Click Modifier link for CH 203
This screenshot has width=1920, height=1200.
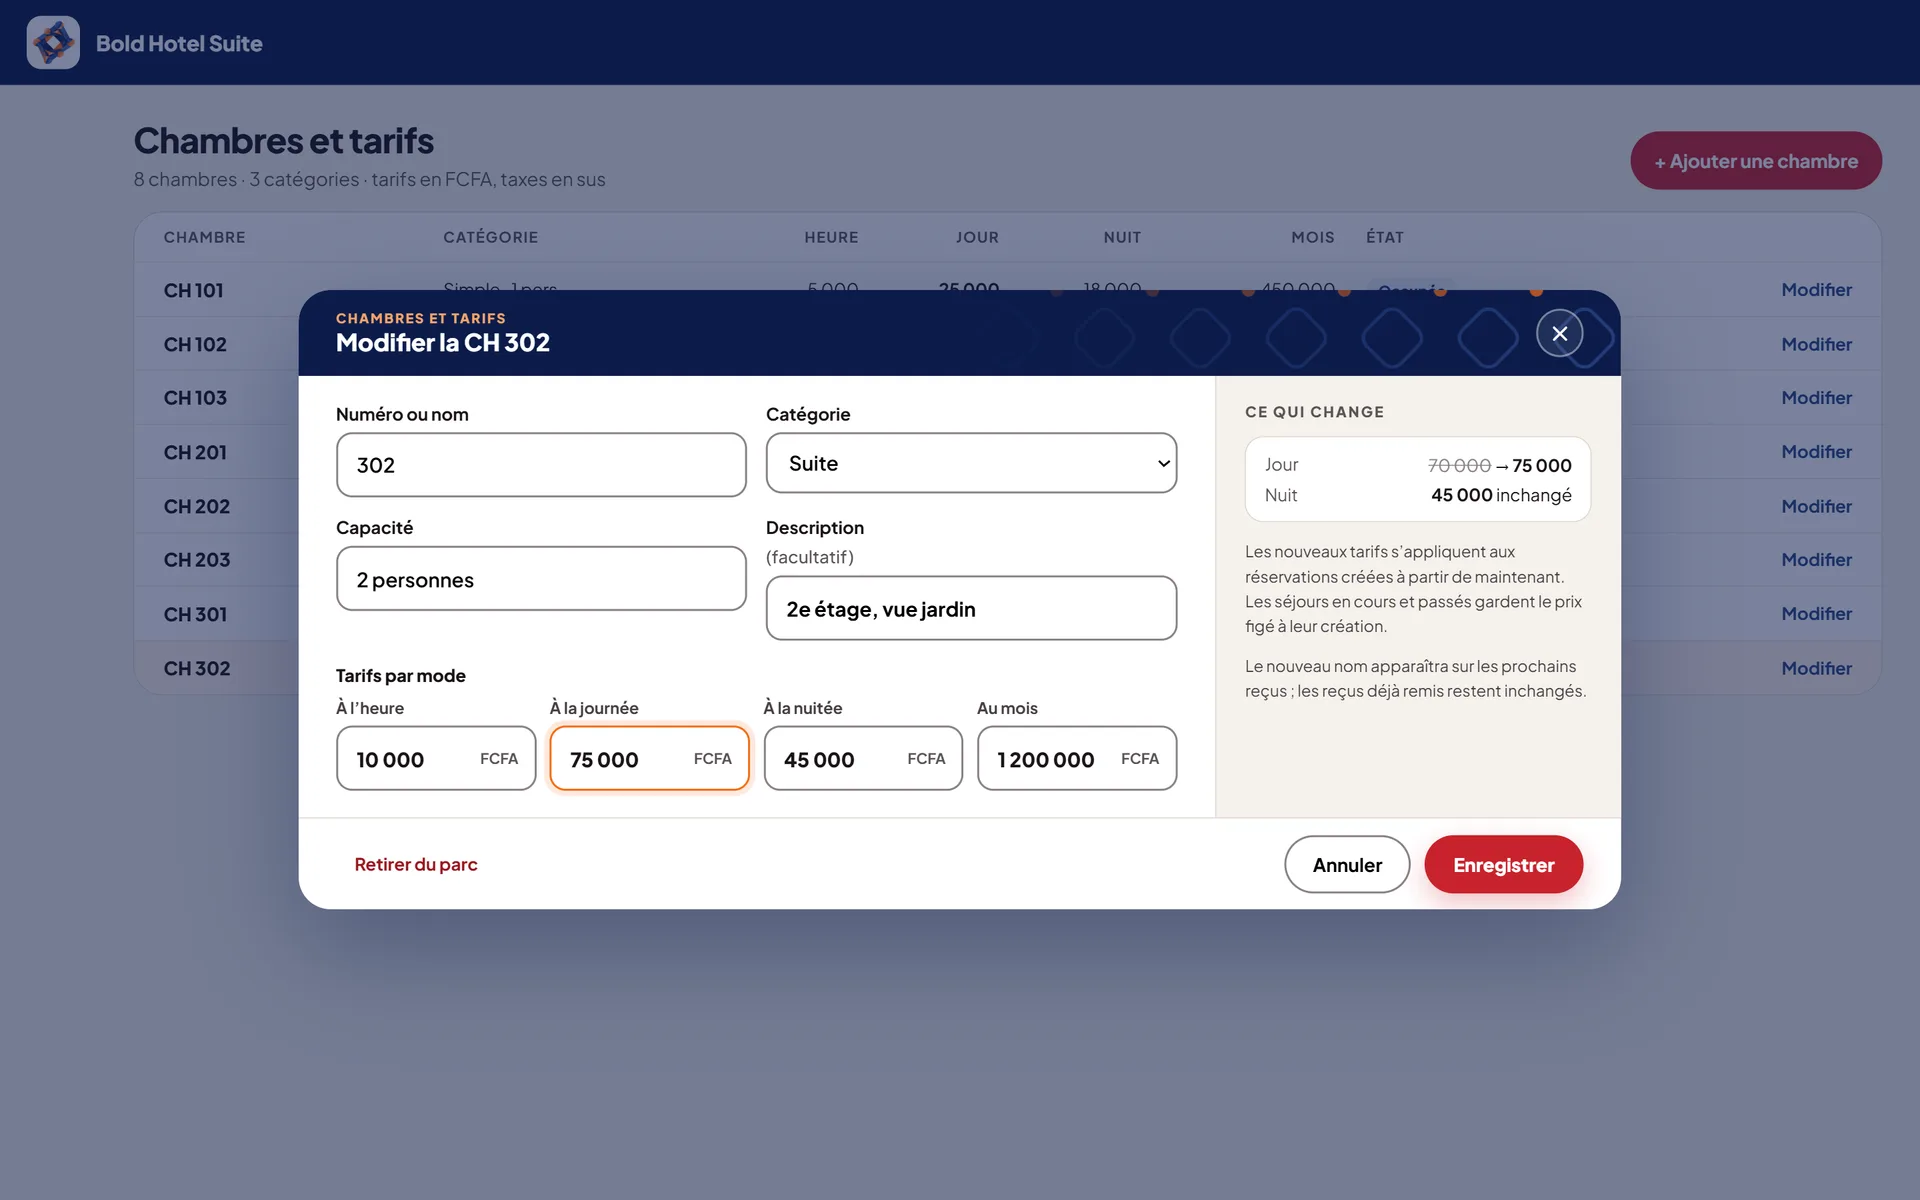coord(1816,560)
